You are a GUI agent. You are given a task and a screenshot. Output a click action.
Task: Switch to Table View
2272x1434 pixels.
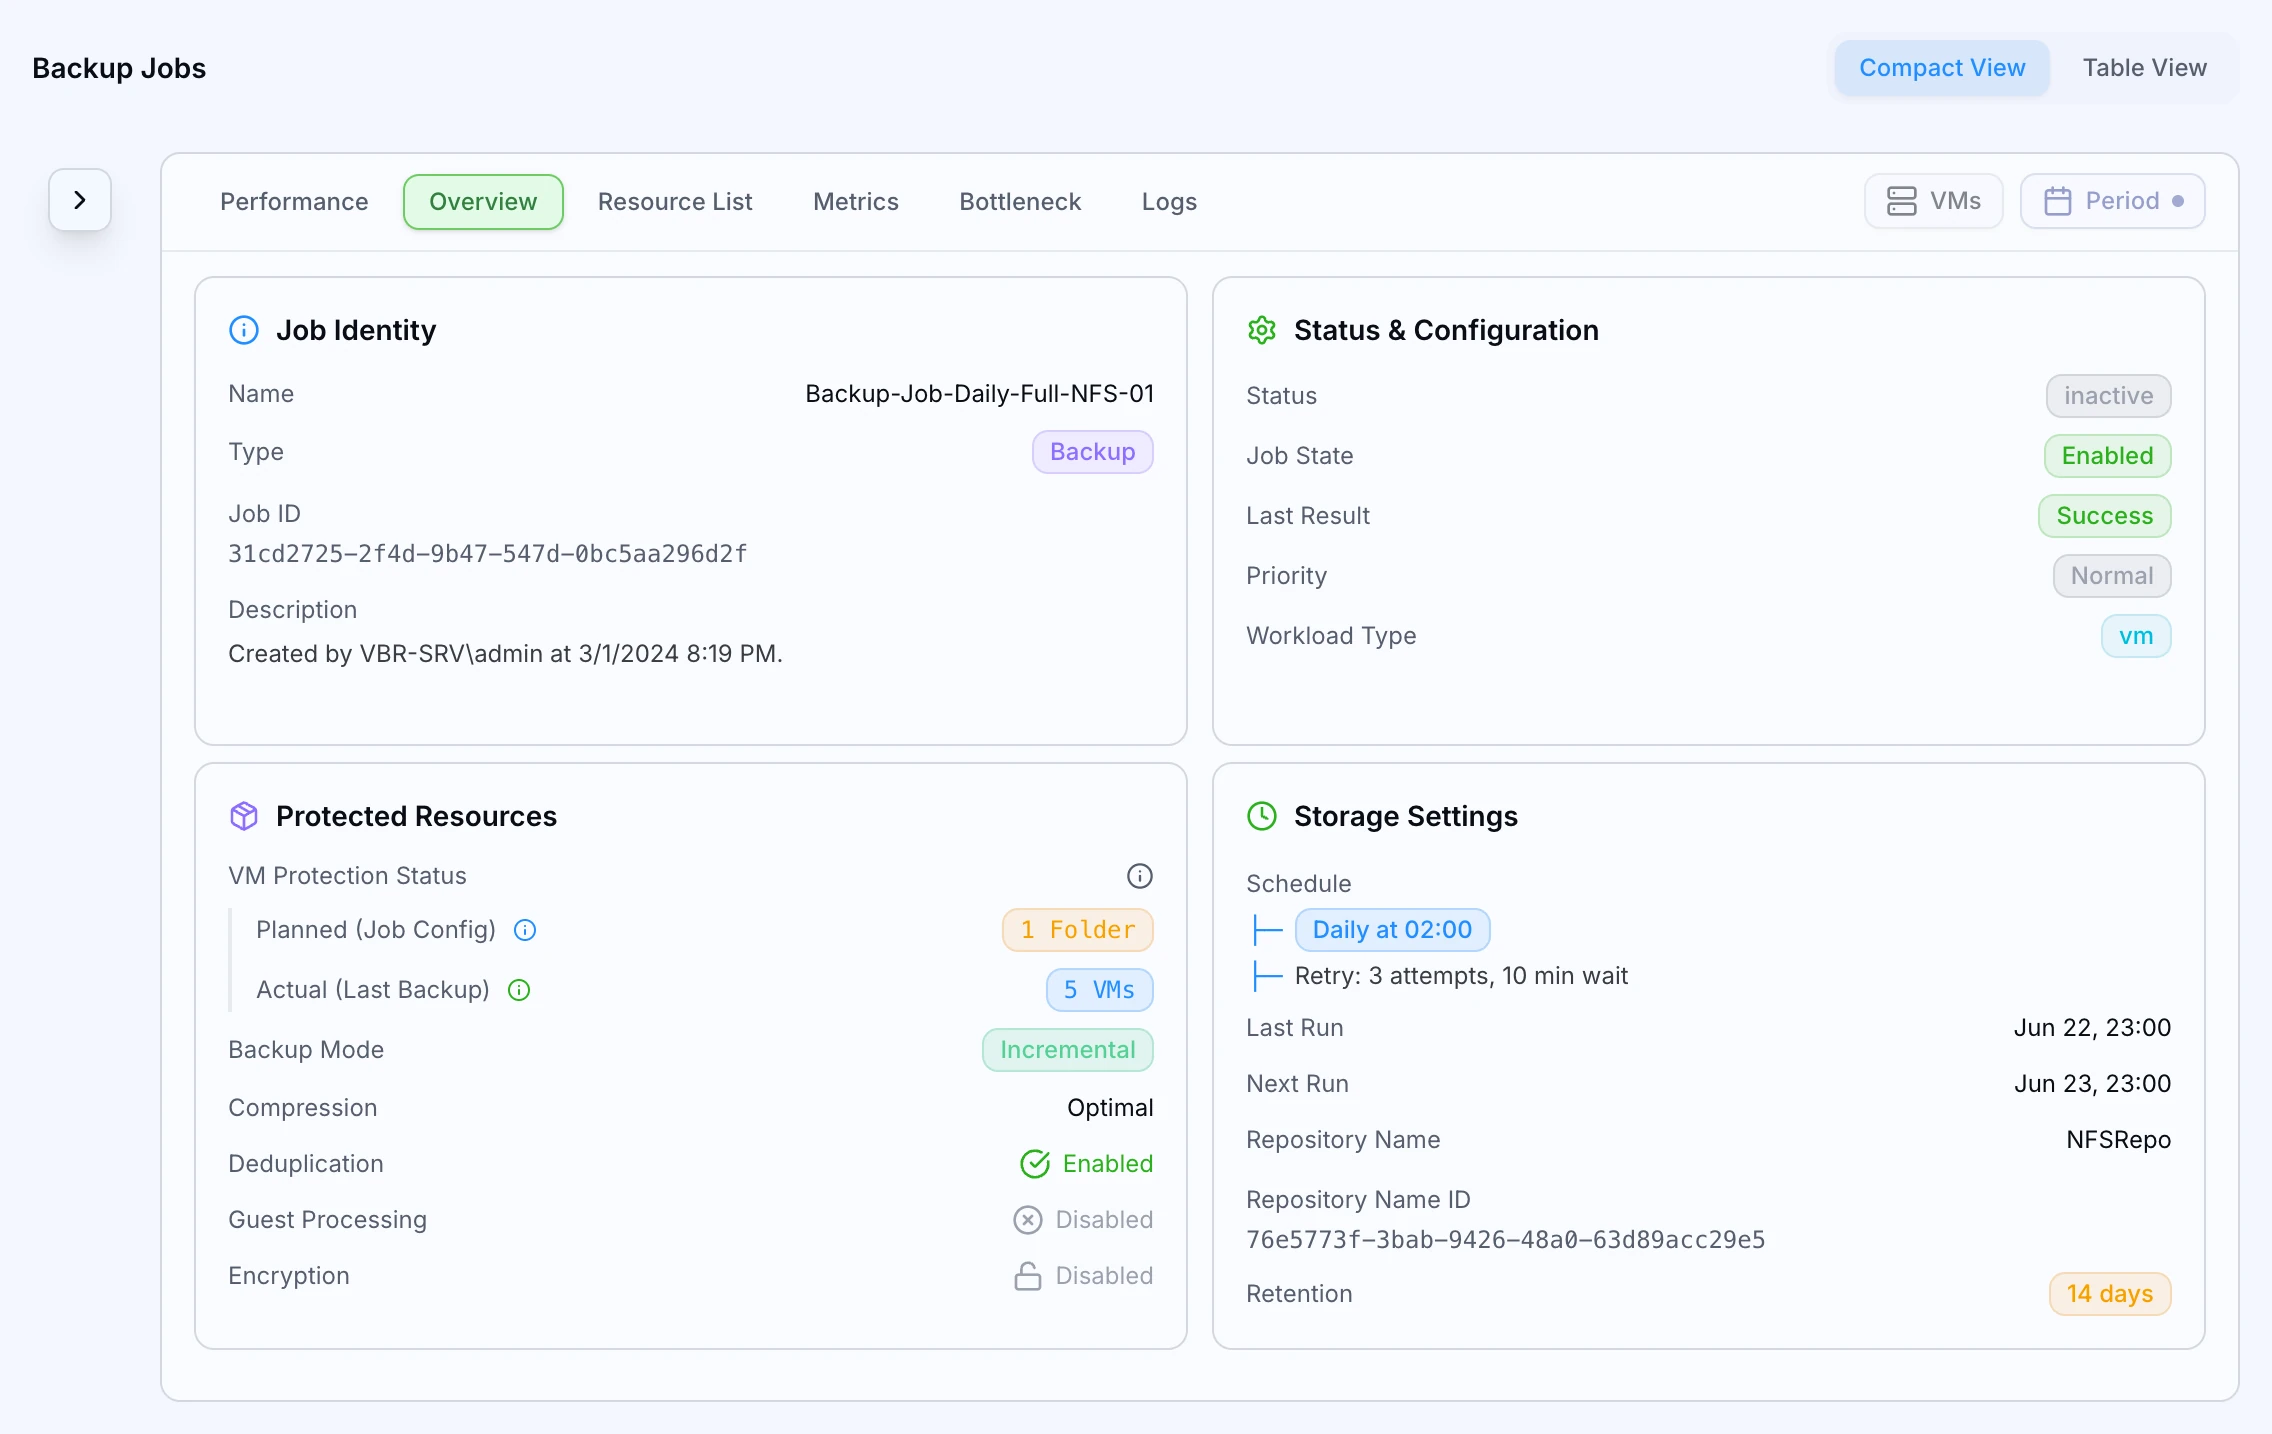(x=2144, y=68)
